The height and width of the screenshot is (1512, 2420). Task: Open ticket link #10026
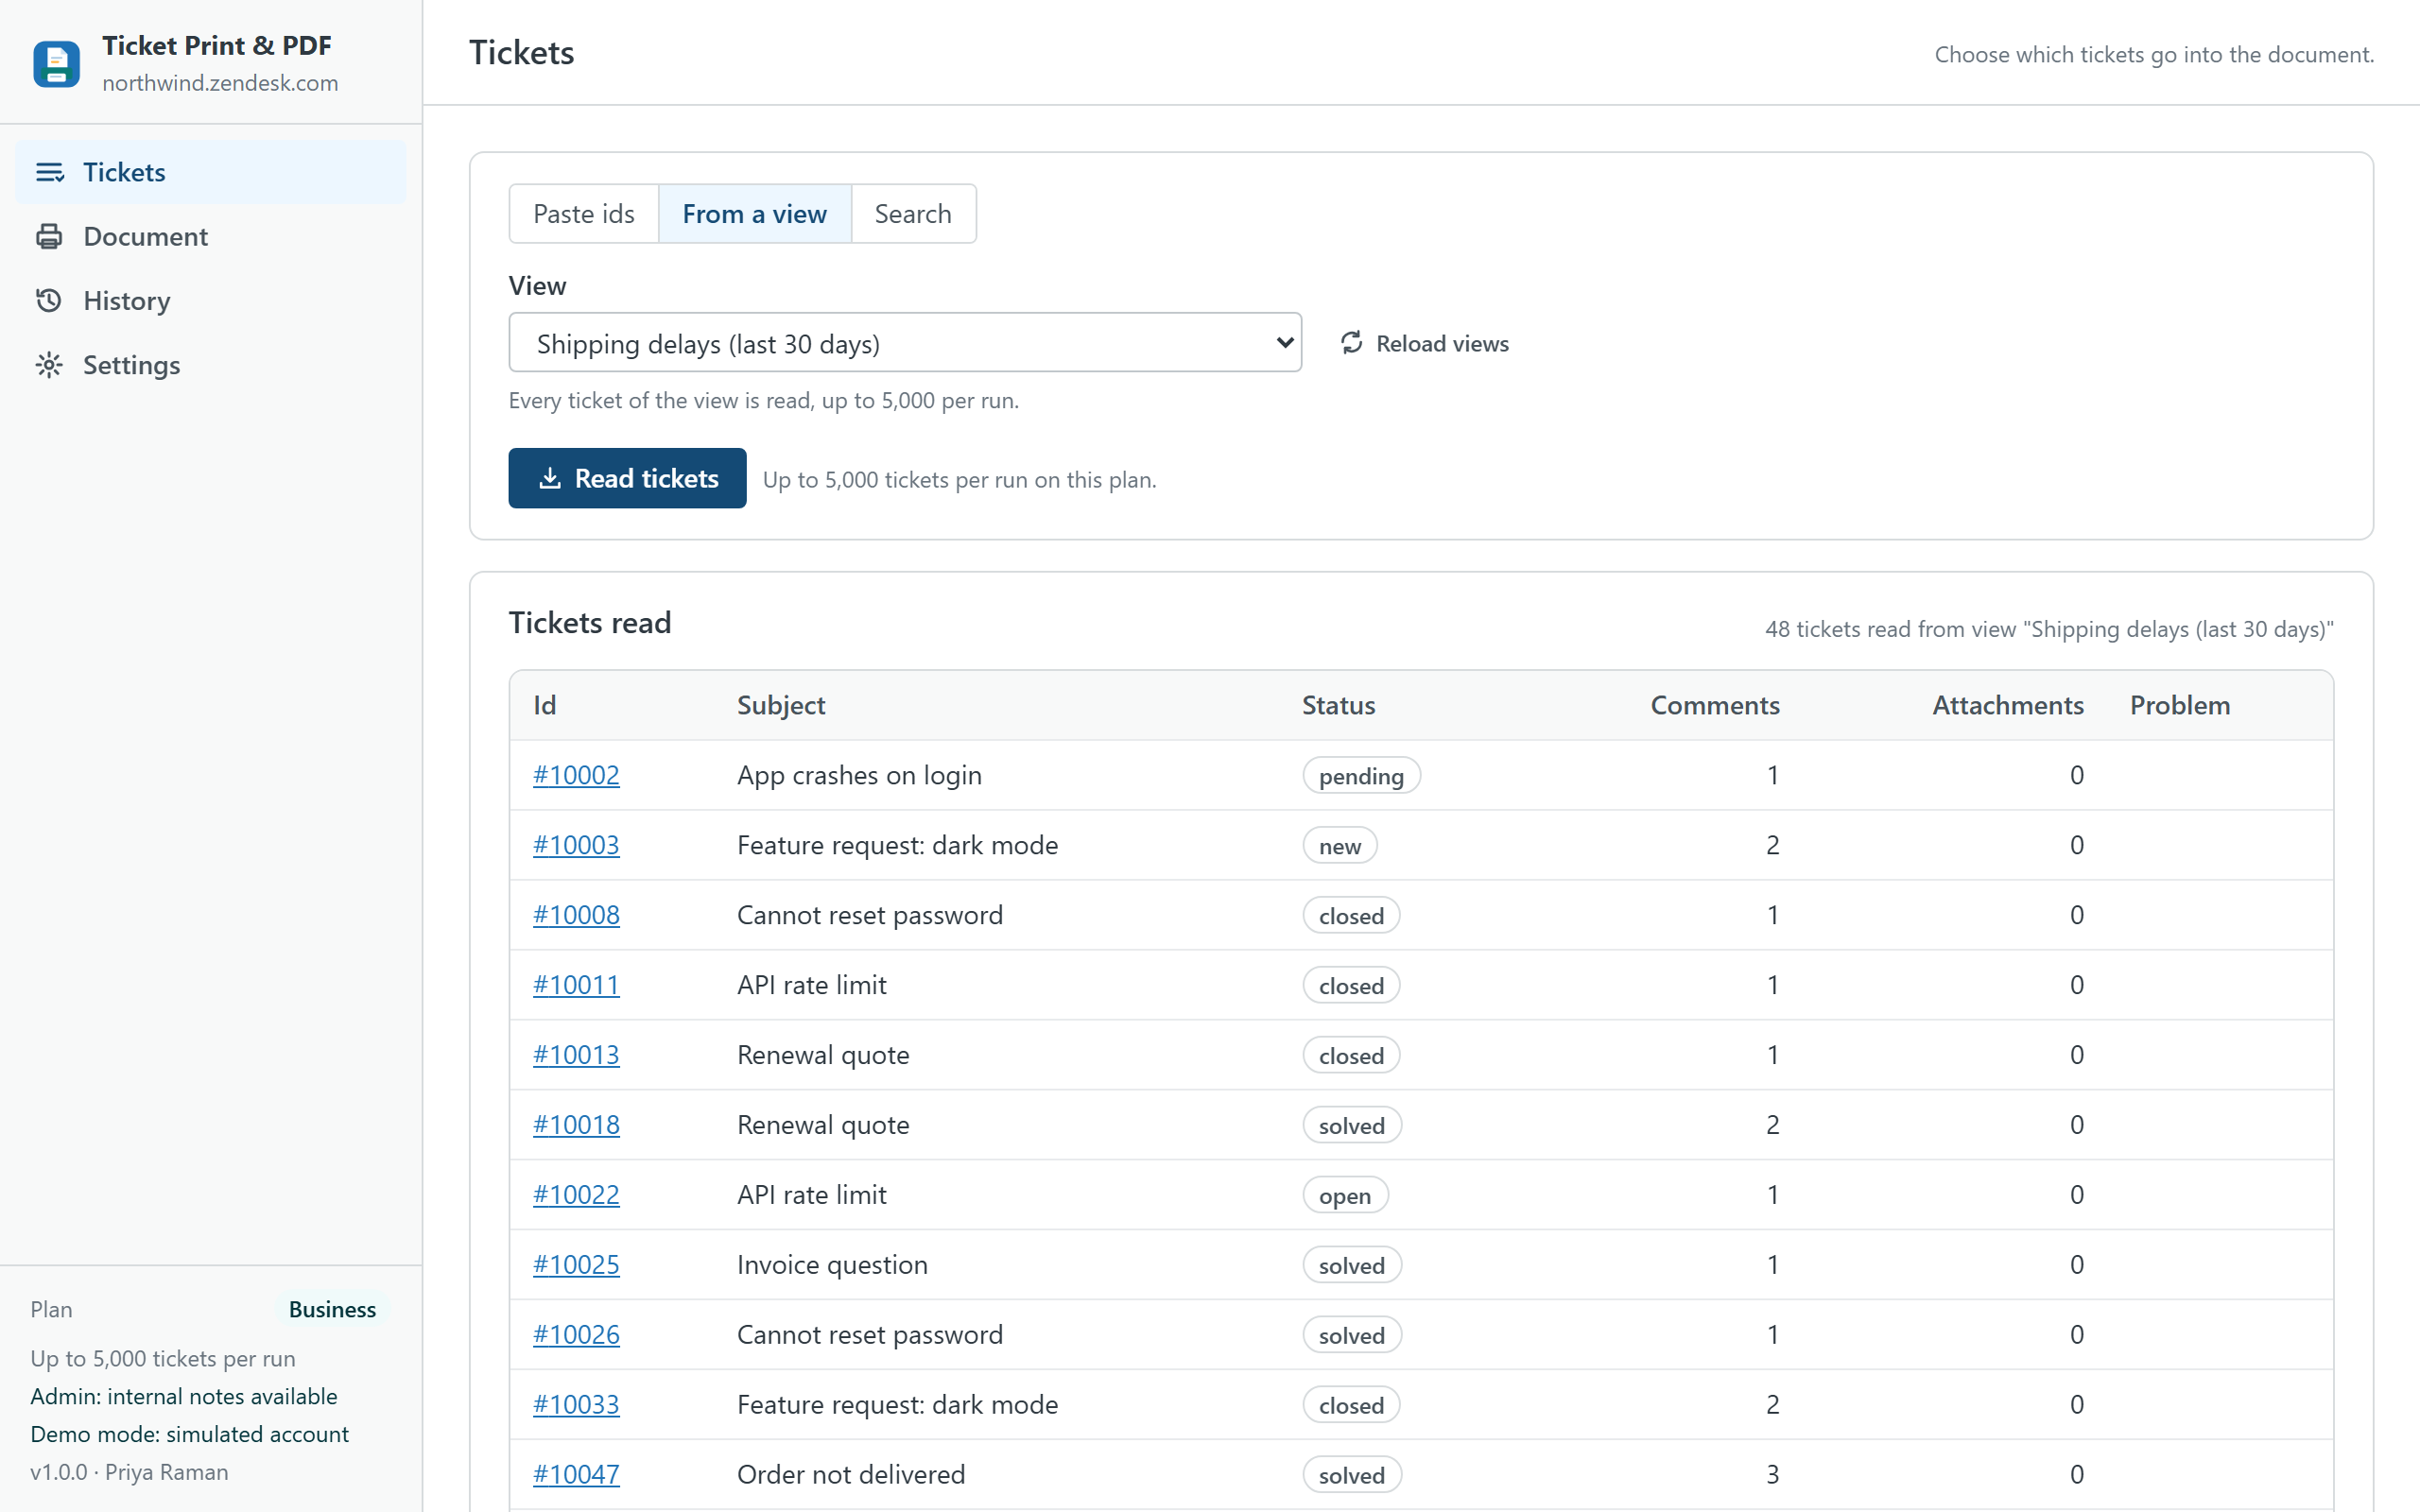pyautogui.click(x=576, y=1335)
